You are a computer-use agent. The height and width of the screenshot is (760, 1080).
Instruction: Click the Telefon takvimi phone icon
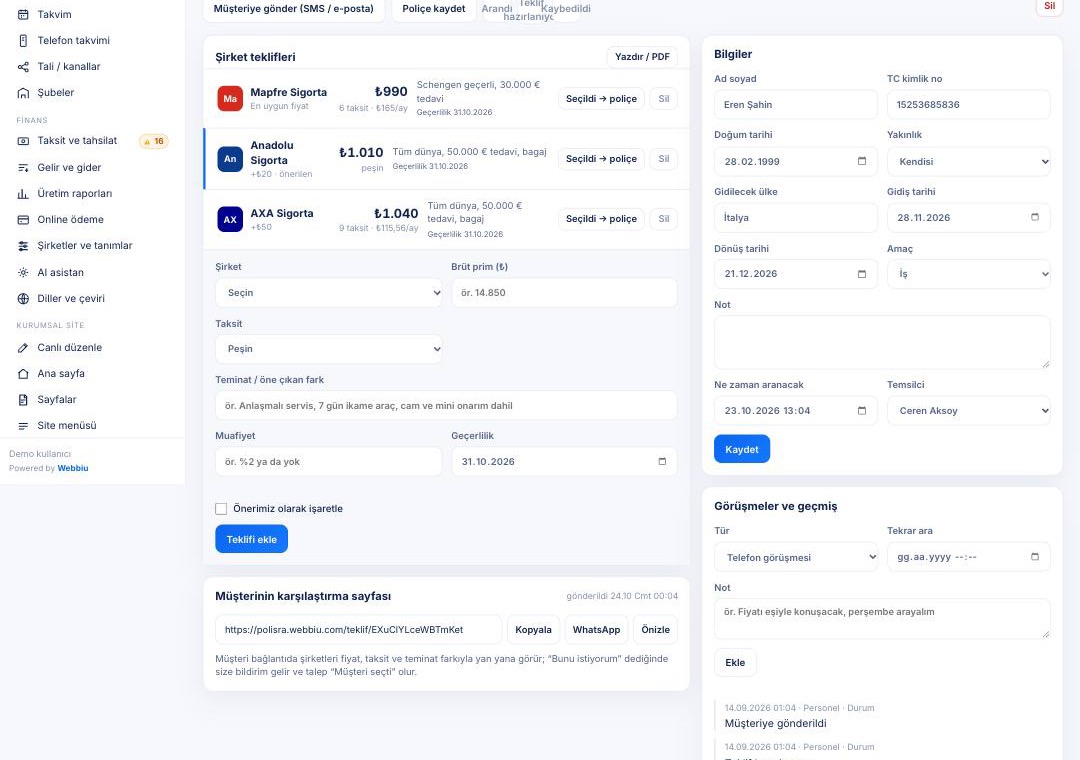[x=23, y=41]
